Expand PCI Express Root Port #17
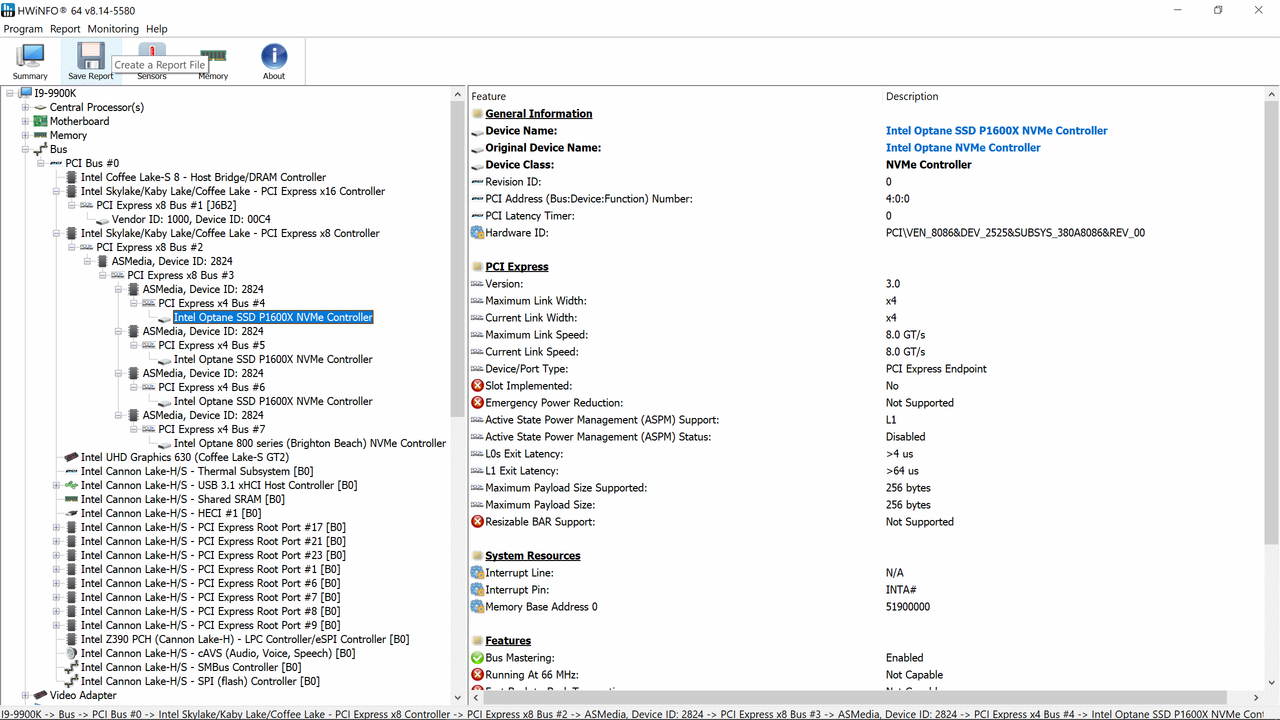Viewport: 1280px width, 720px height. tap(57, 527)
